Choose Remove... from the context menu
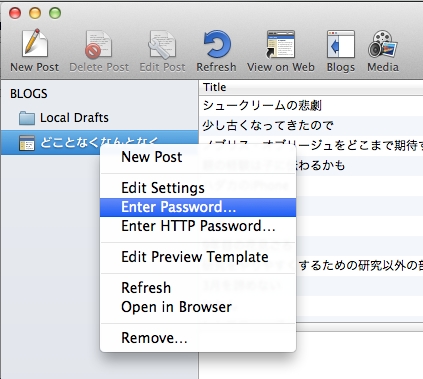 [198, 338]
